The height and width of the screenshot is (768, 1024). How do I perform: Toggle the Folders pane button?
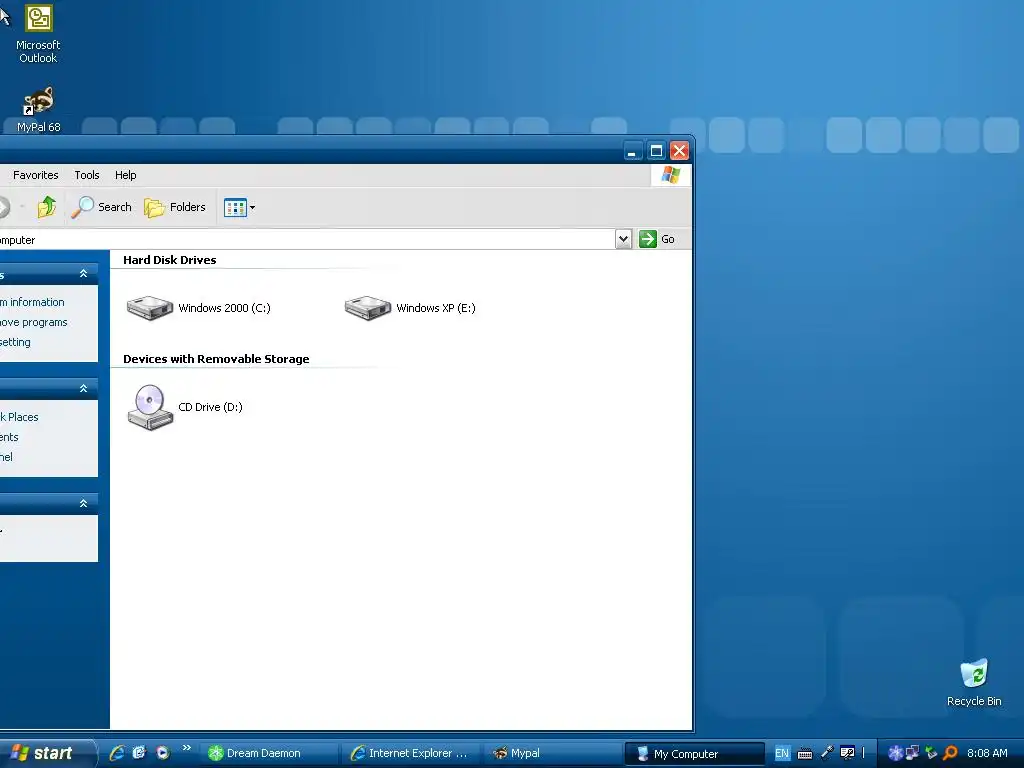click(x=175, y=207)
